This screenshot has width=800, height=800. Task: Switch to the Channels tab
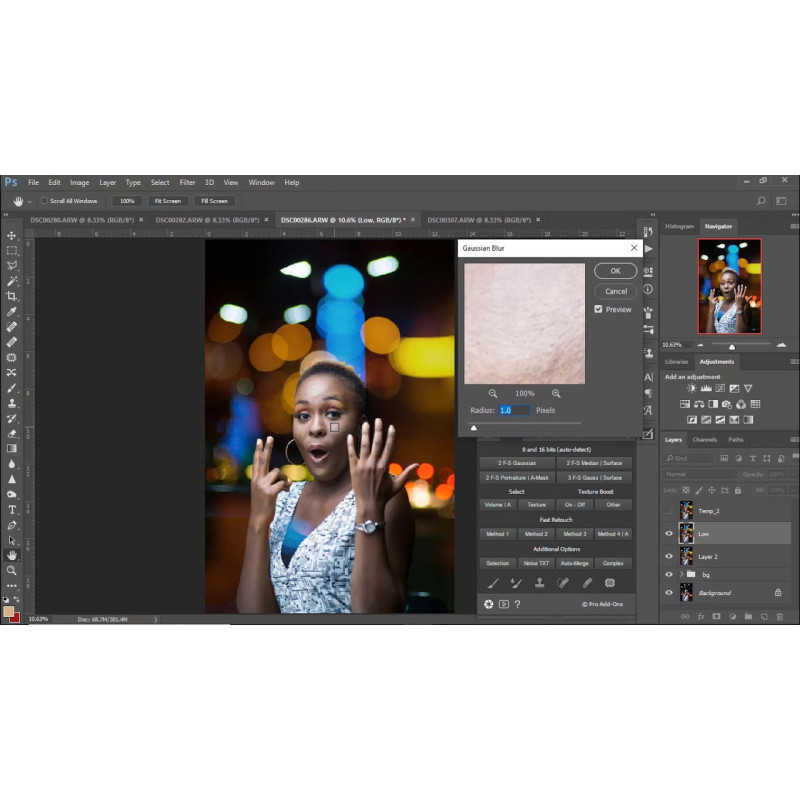(705, 440)
